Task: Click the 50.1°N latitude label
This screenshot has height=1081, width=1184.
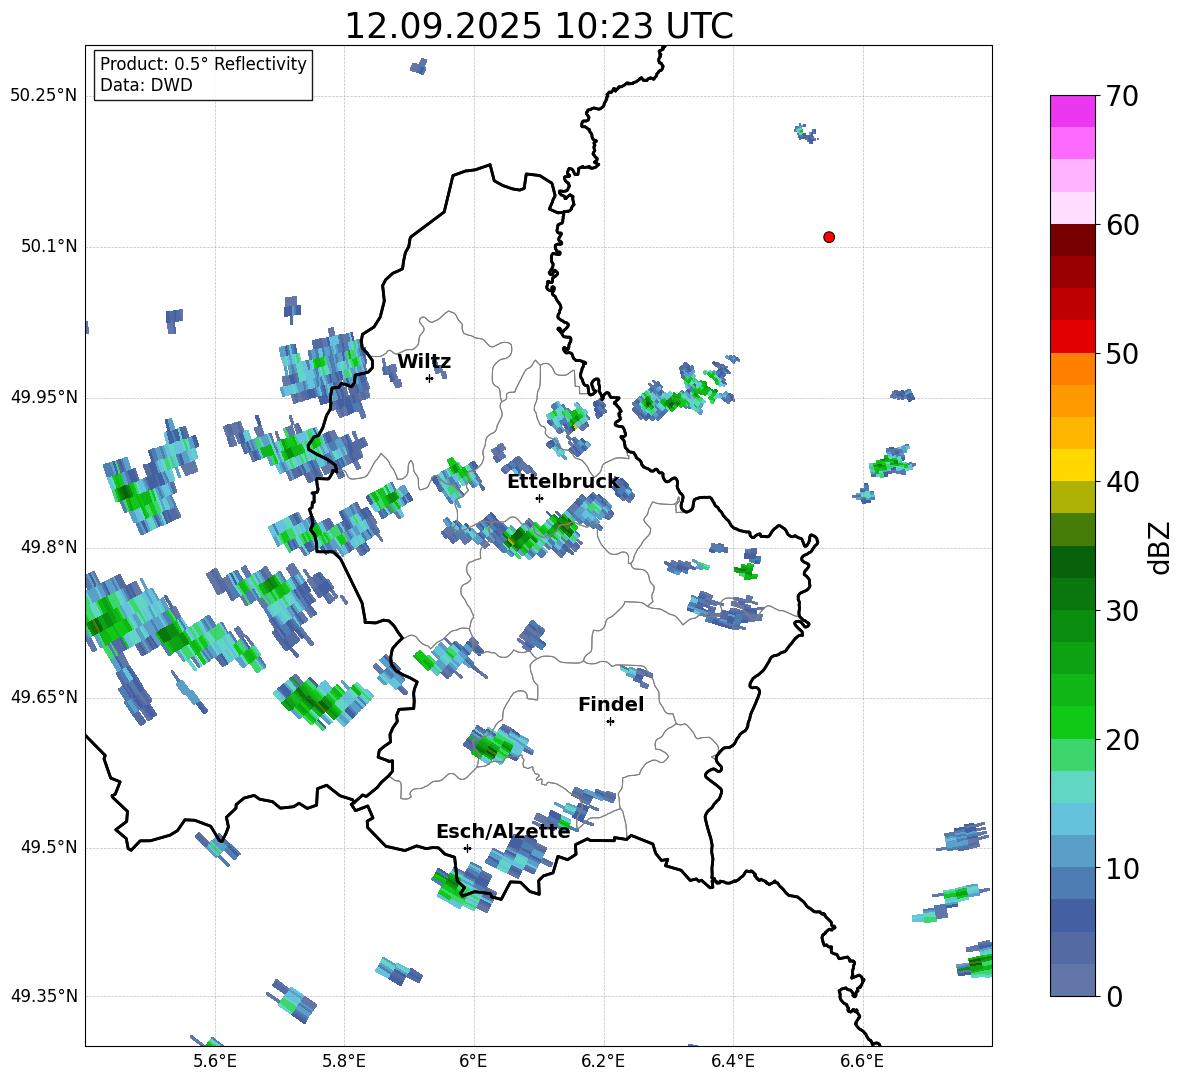Action: [x=49, y=246]
